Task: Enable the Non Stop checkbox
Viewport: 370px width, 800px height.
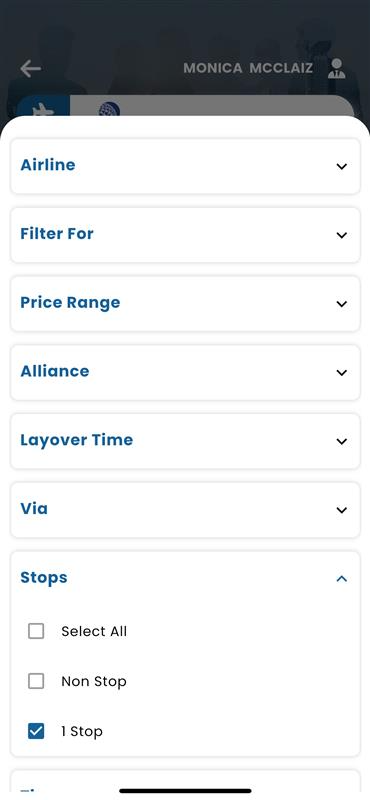Action: pos(36,681)
